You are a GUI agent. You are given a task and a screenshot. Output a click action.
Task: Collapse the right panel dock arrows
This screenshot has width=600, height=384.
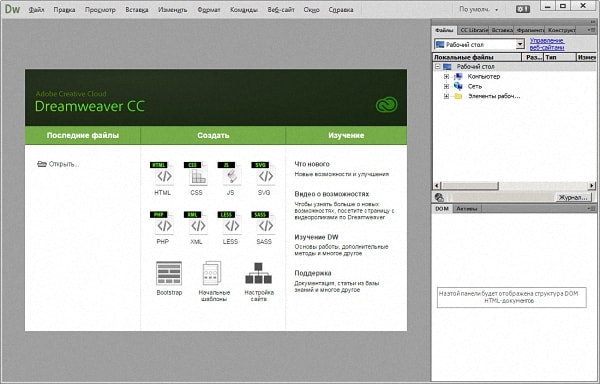coord(592,22)
